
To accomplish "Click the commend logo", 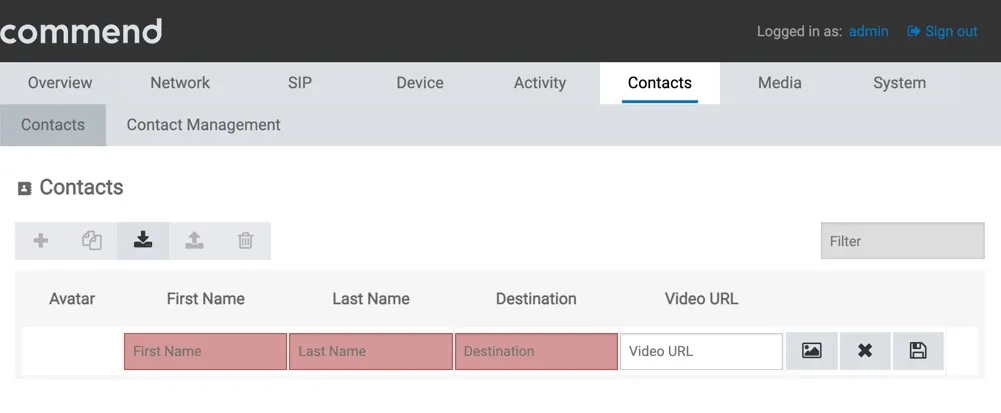I will click(x=81, y=31).
